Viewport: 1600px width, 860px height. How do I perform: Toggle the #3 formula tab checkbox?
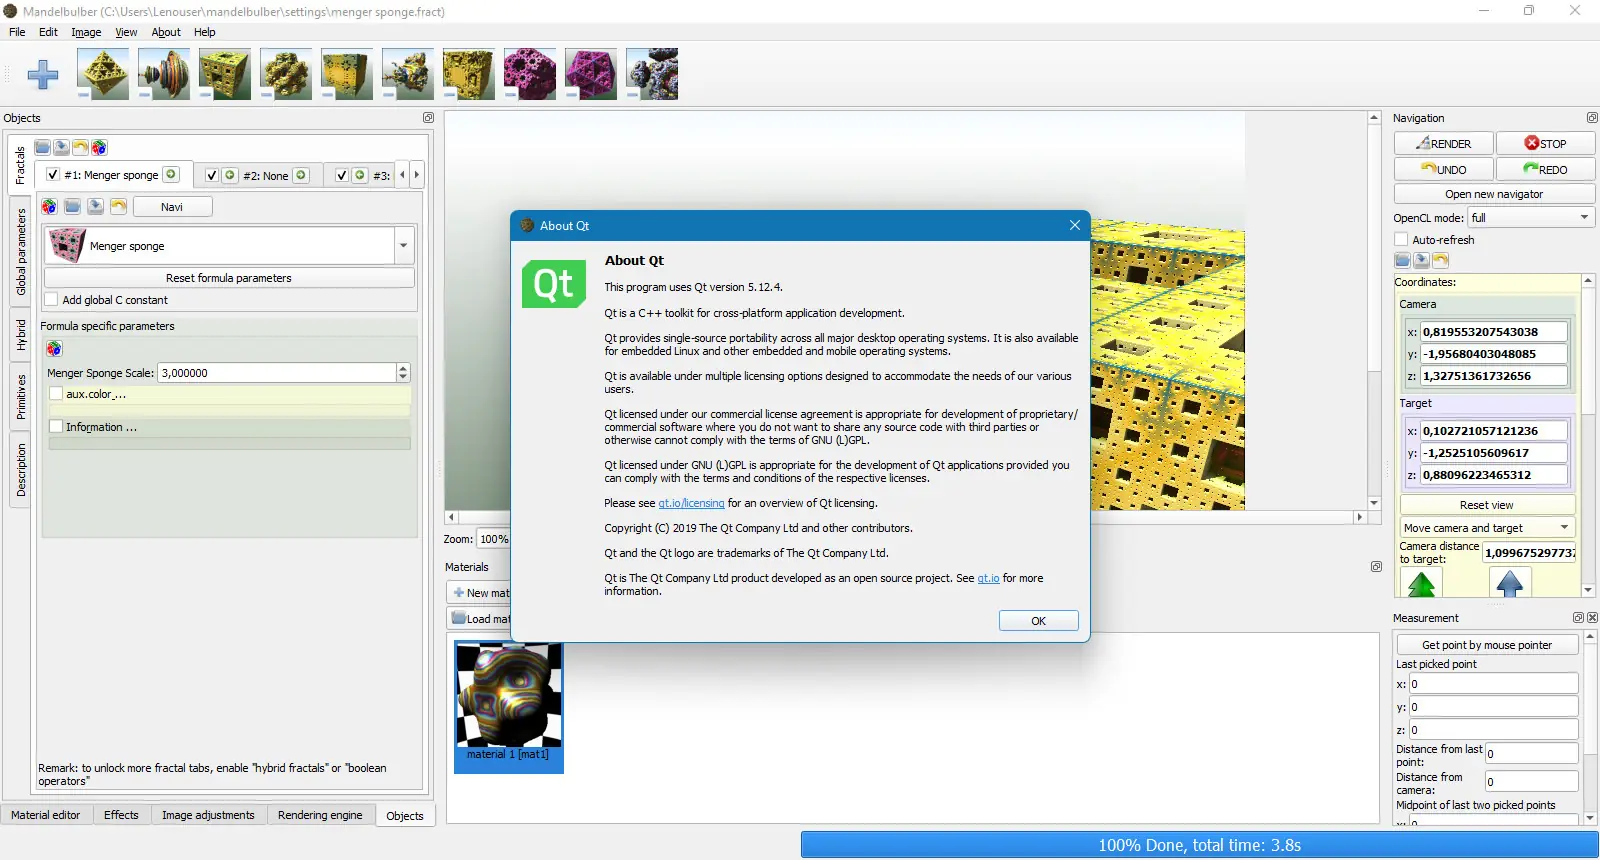[342, 175]
